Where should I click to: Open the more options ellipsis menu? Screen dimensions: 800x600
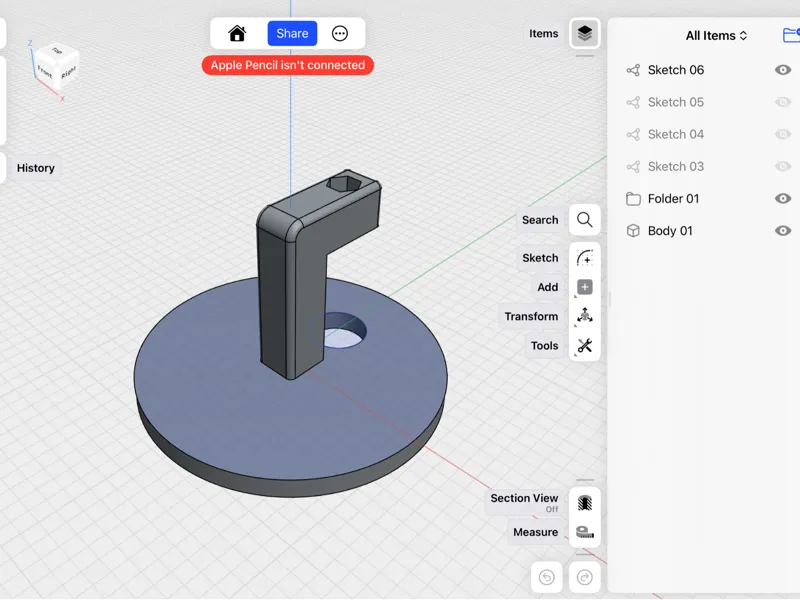340,34
